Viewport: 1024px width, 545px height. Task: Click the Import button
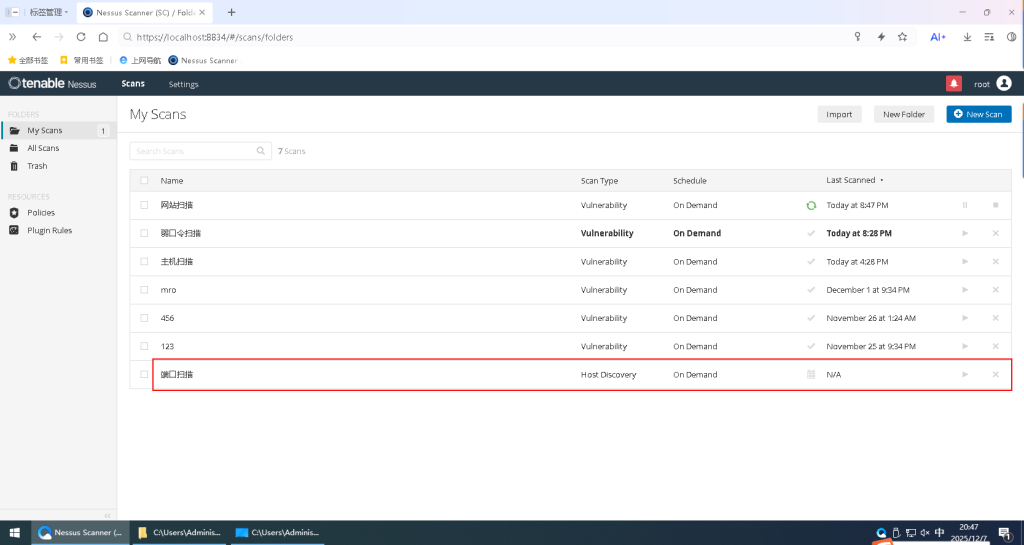point(839,114)
